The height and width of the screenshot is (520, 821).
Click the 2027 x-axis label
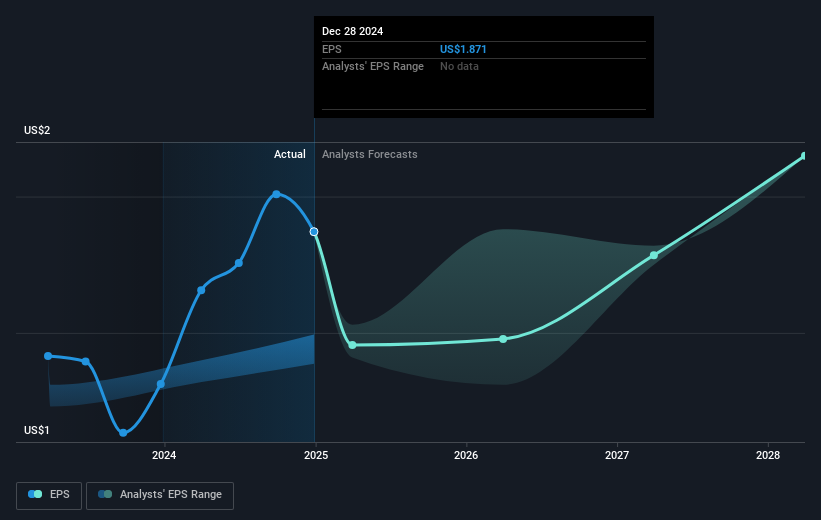pyautogui.click(x=617, y=455)
